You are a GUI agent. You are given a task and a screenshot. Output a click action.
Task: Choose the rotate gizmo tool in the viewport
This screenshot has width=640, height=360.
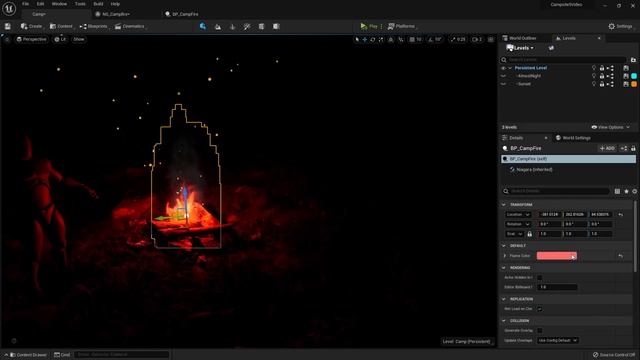(x=373, y=40)
